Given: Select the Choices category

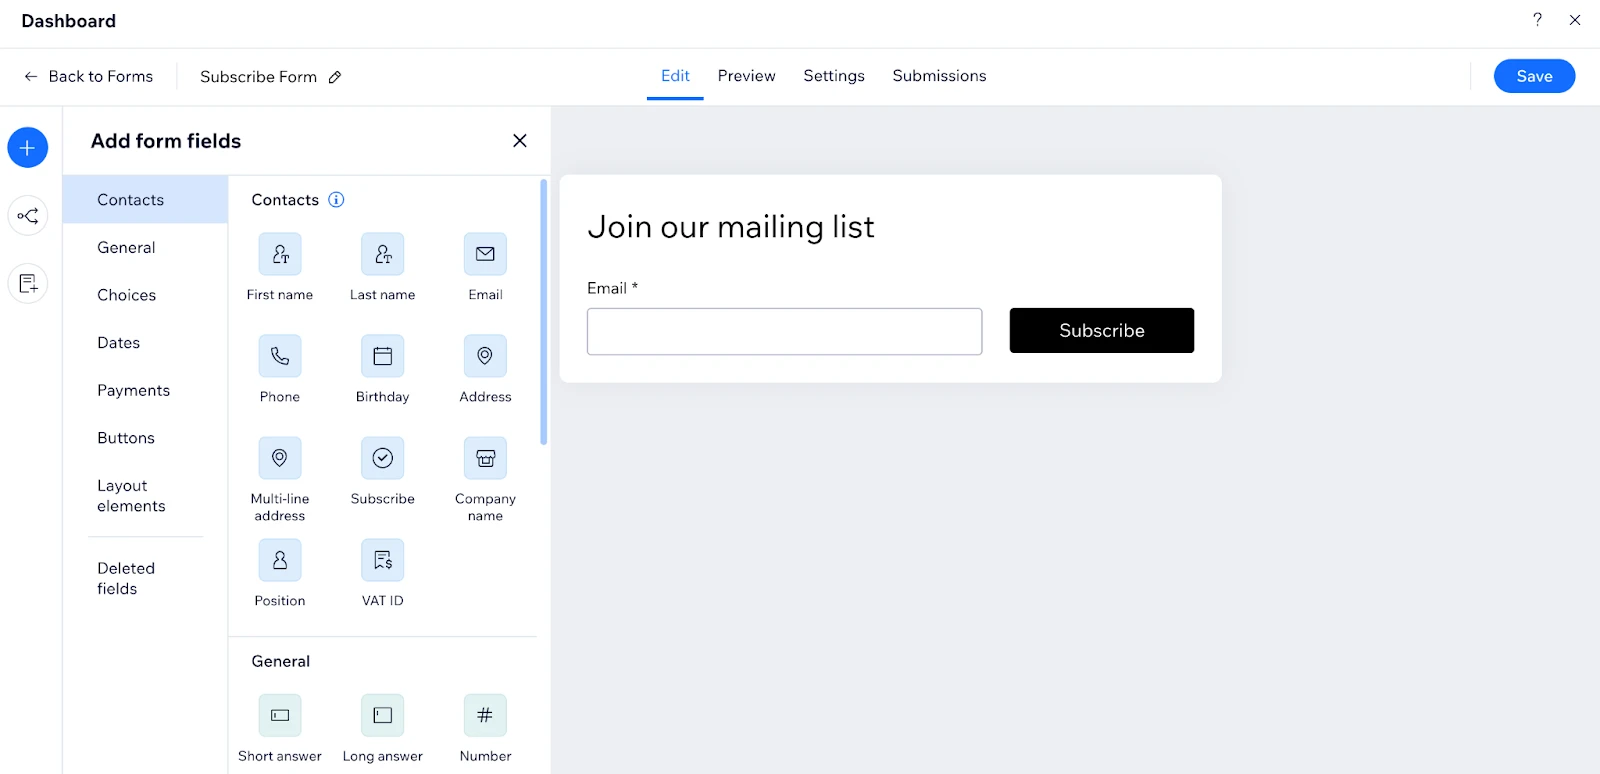Looking at the screenshot, I should pos(127,295).
